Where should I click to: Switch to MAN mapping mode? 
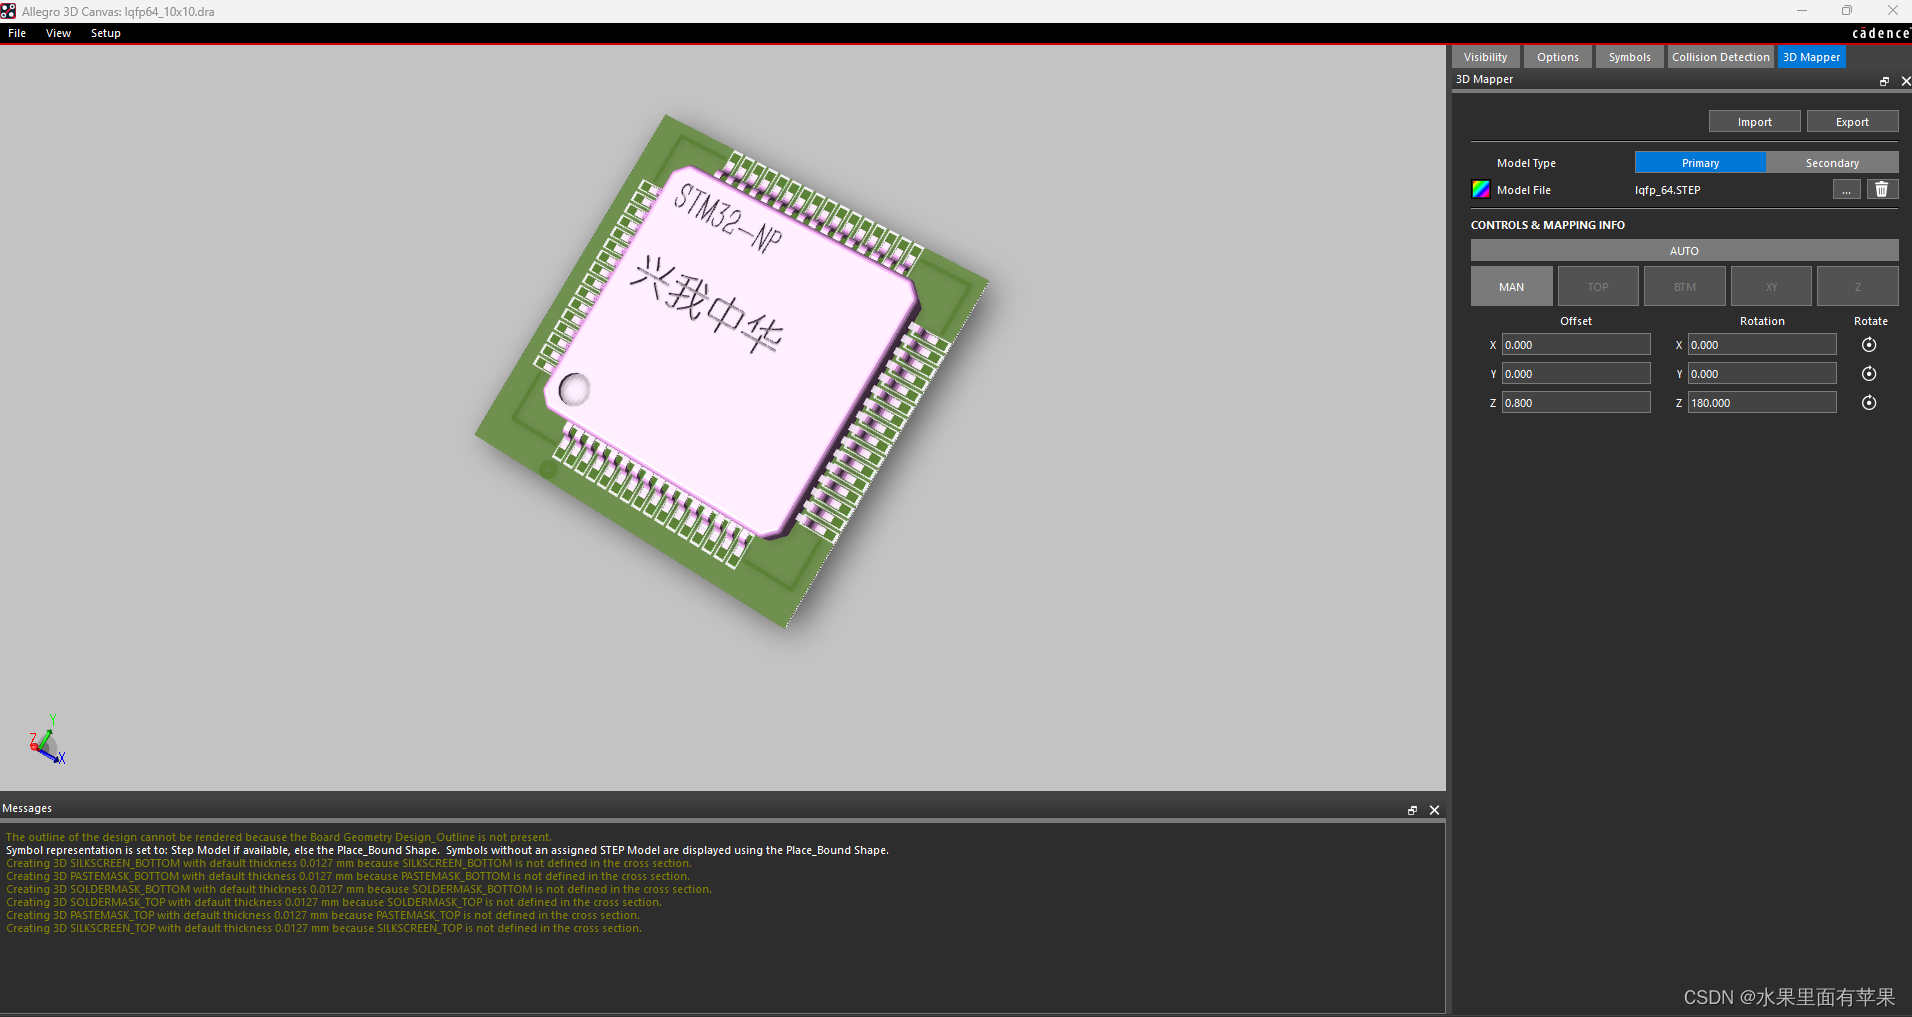point(1511,286)
